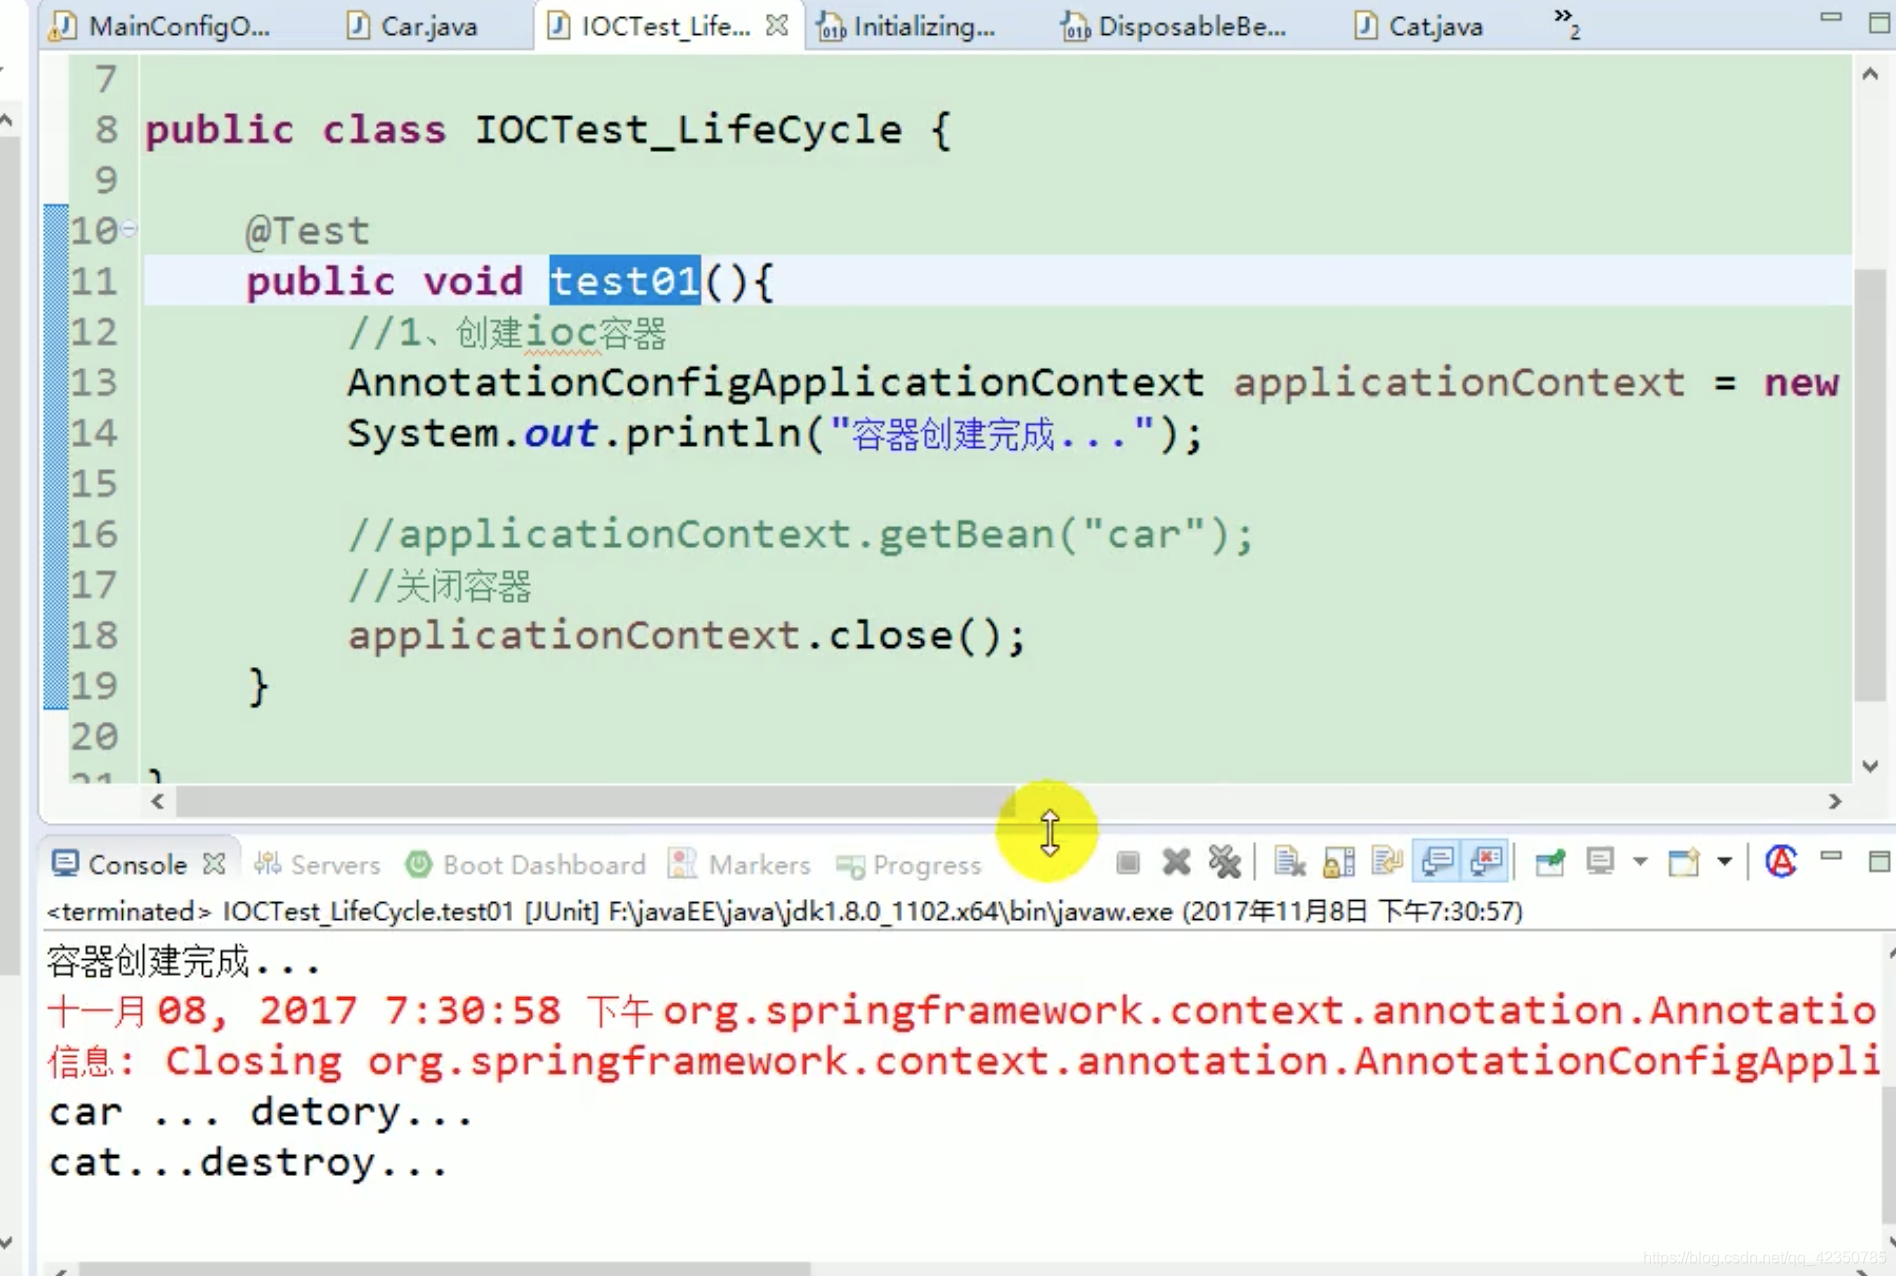Switch to the Progress tab

pos(909,866)
